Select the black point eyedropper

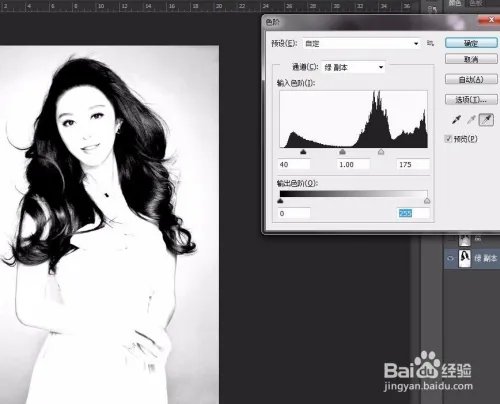pyautogui.click(x=456, y=120)
